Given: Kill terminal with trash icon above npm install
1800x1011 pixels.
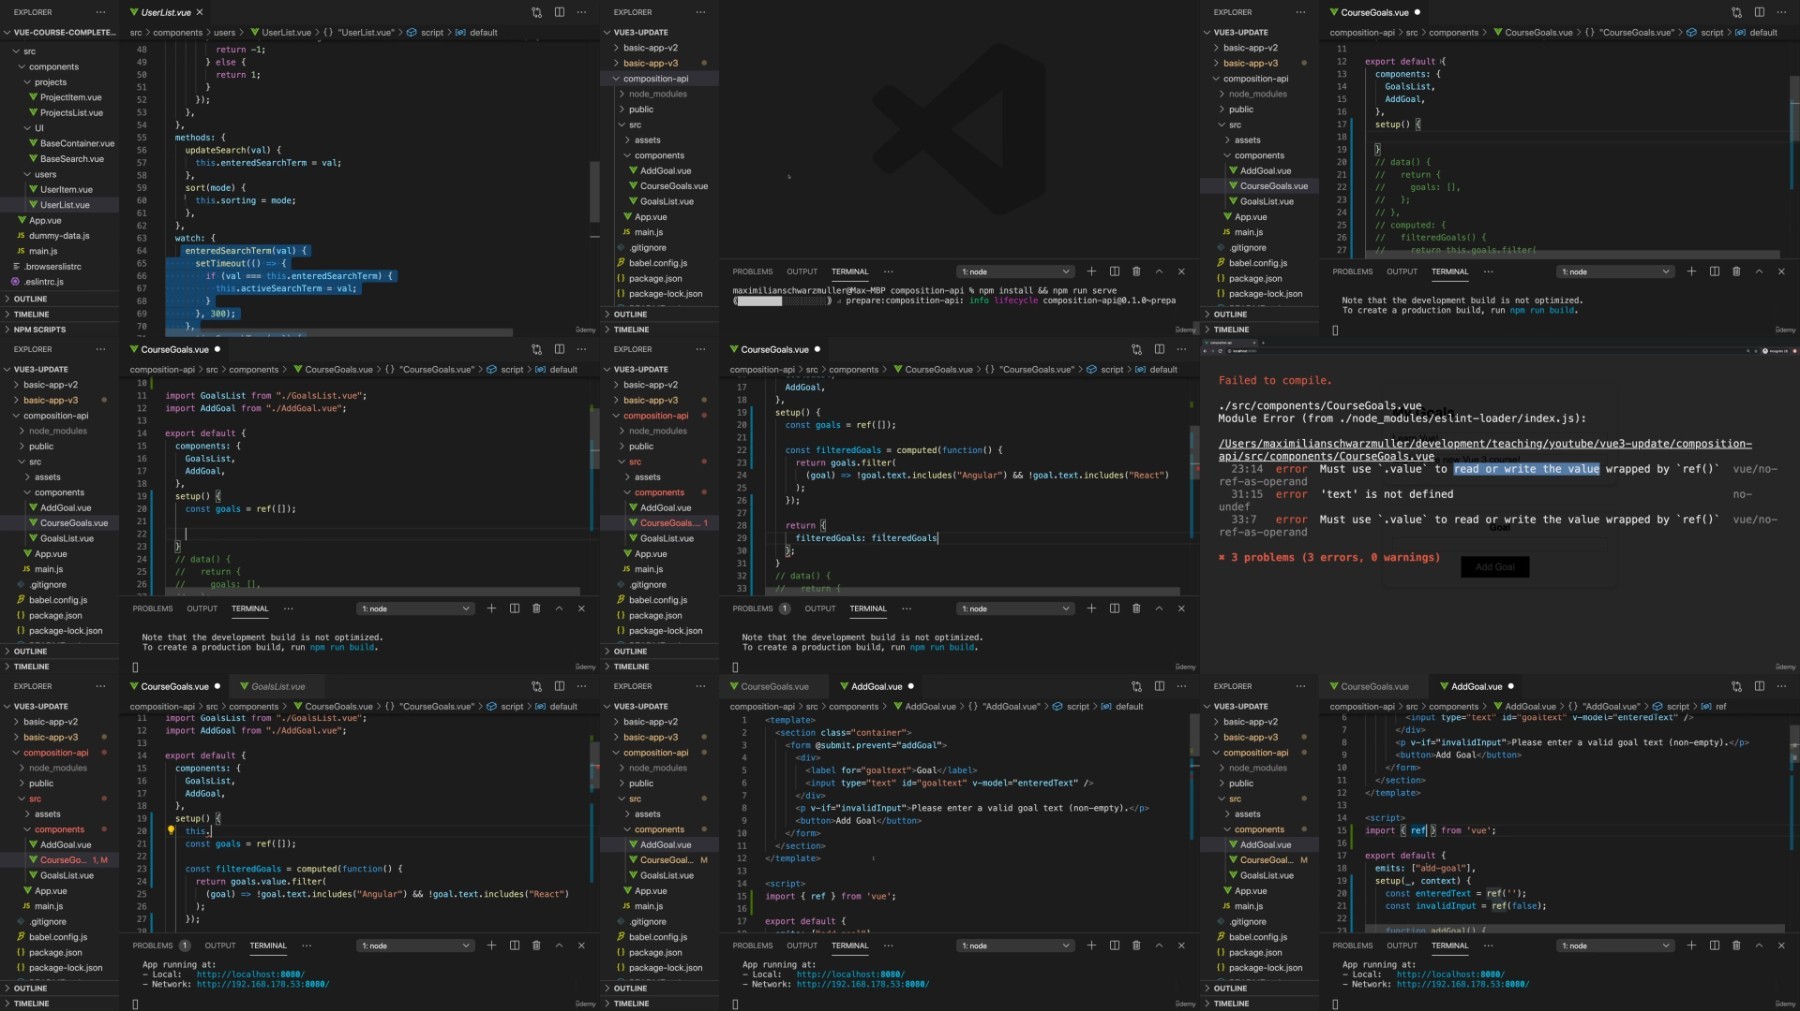Looking at the screenshot, I should 1136,271.
